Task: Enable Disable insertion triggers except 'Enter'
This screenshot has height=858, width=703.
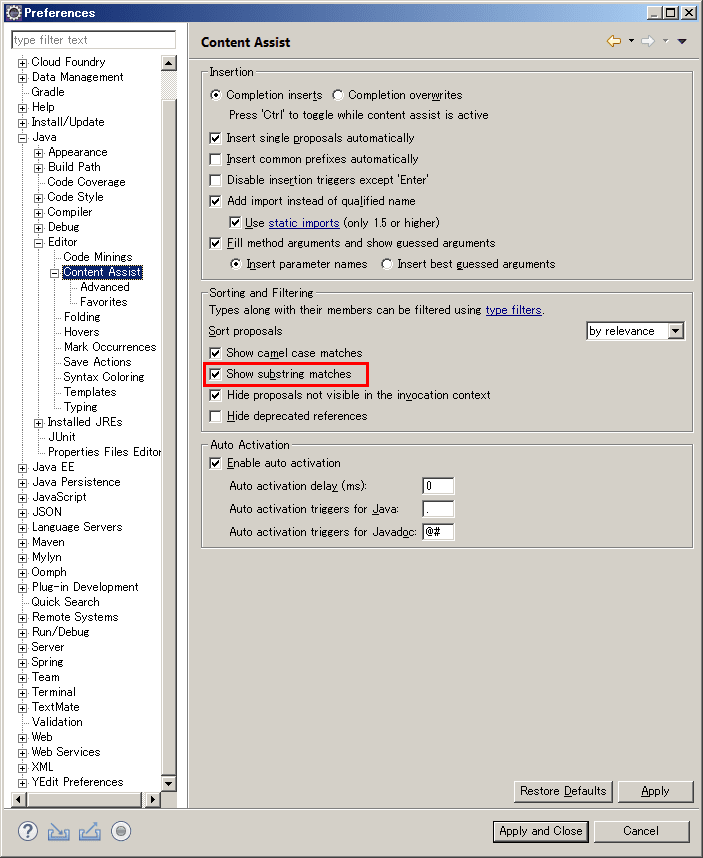Action: 216,180
